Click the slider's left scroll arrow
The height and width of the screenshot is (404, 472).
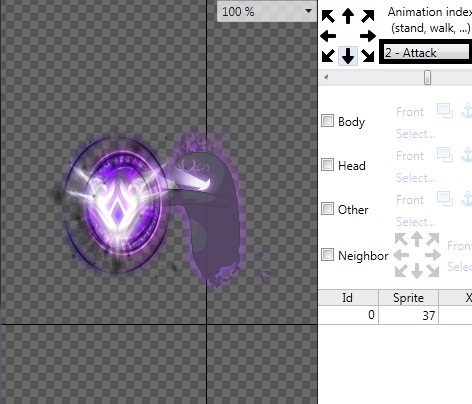(x=326, y=78)
